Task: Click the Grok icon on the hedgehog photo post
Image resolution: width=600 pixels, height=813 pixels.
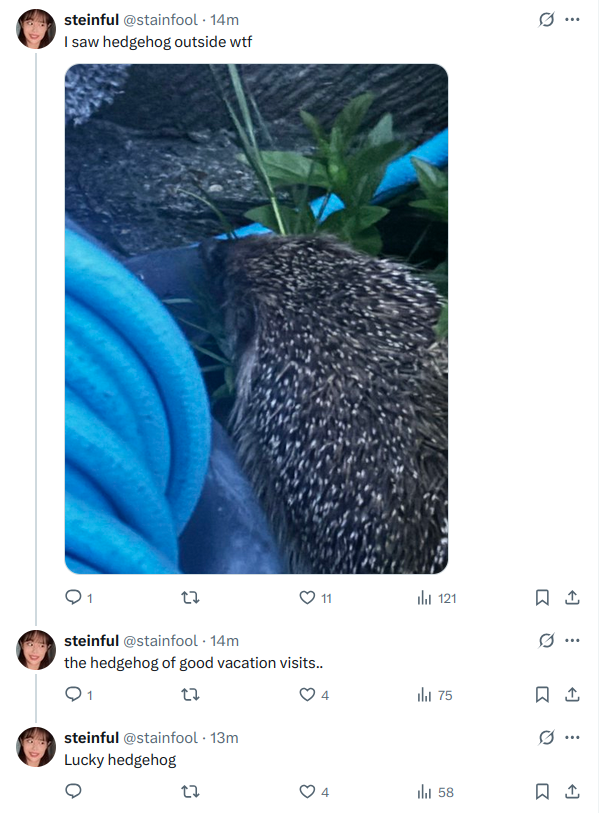Action: click(x=546, y=20)
